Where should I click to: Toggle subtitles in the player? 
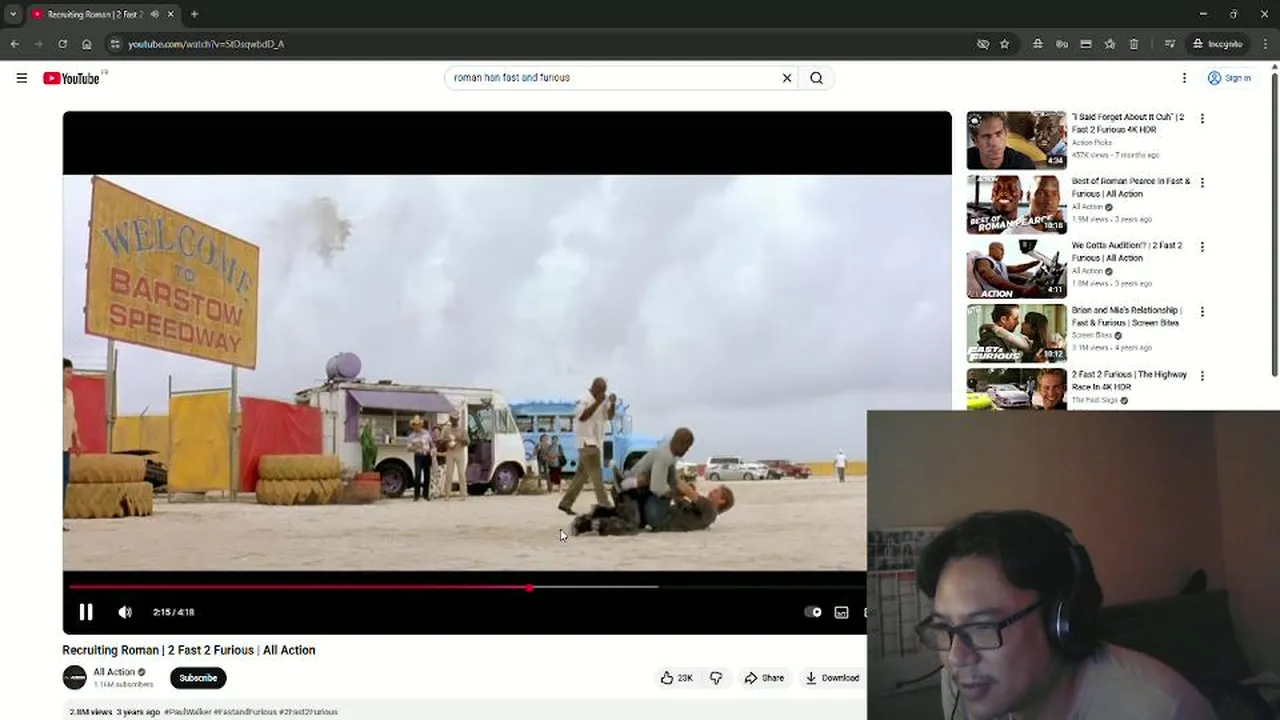pos(842,612)
